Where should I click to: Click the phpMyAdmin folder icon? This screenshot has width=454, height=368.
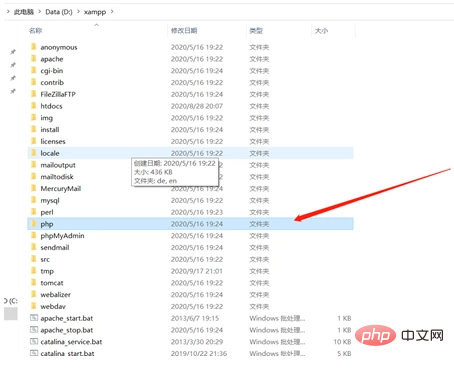point(33,235)
